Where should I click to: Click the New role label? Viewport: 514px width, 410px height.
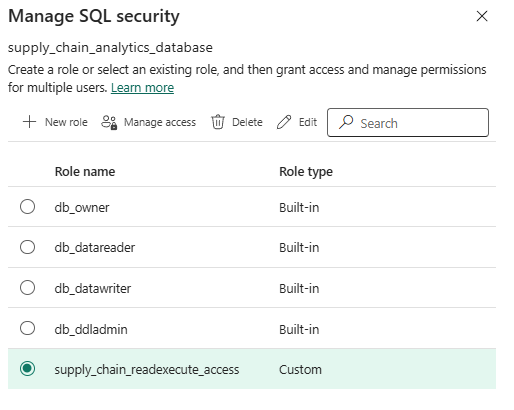[x=66, y=122]
